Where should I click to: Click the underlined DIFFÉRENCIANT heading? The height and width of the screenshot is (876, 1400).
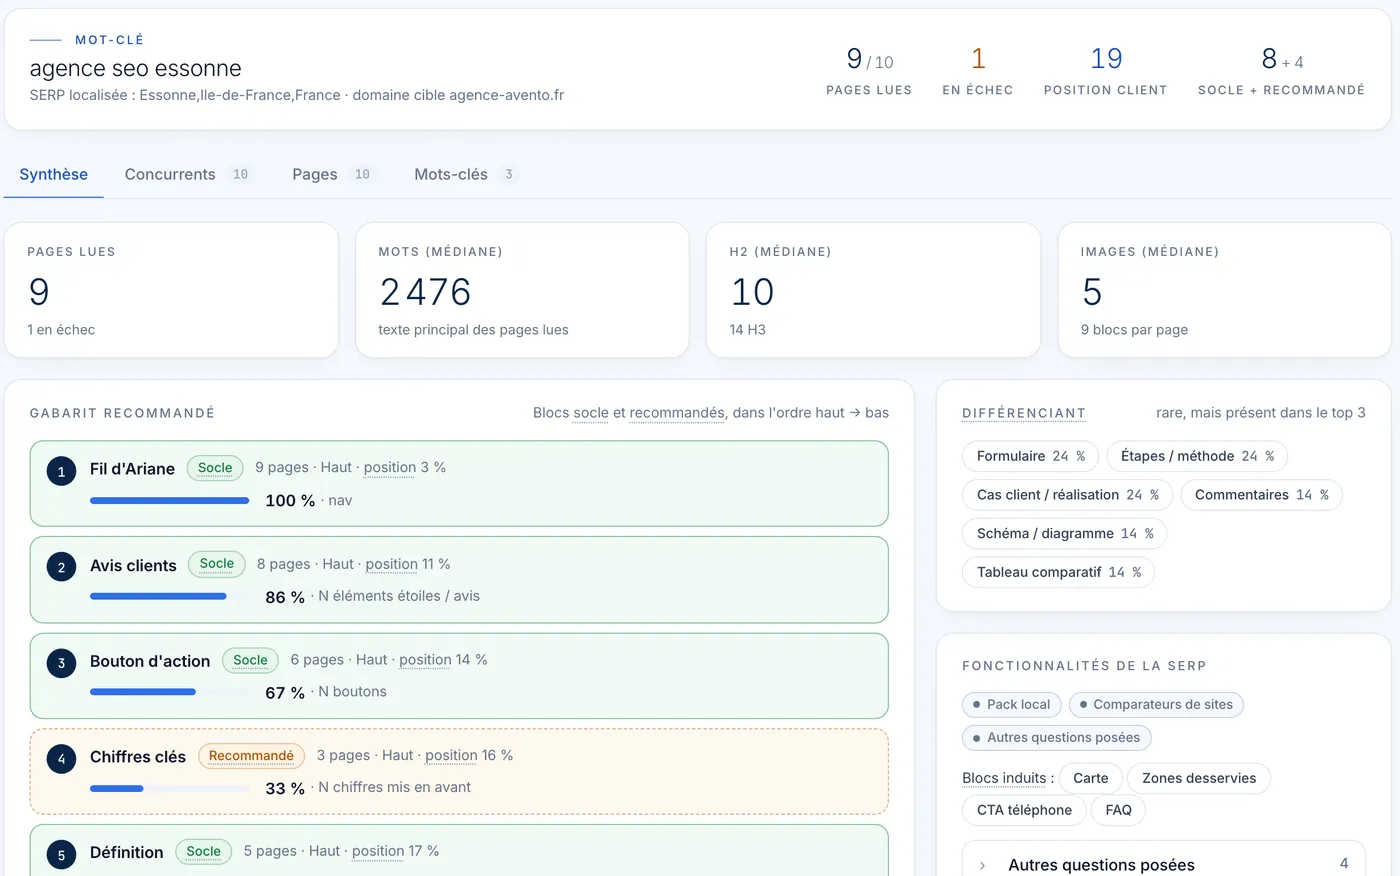tap(1024, 413)
